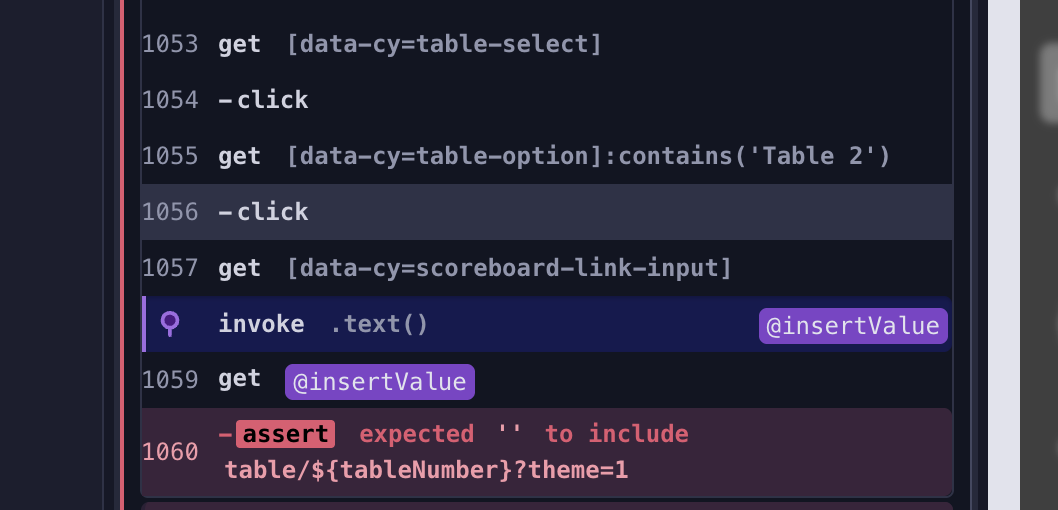The image size is (1058, 510).
Task: Click the red assert badge on line 1060
Action: pyautogui.click(x=284, y=434)
